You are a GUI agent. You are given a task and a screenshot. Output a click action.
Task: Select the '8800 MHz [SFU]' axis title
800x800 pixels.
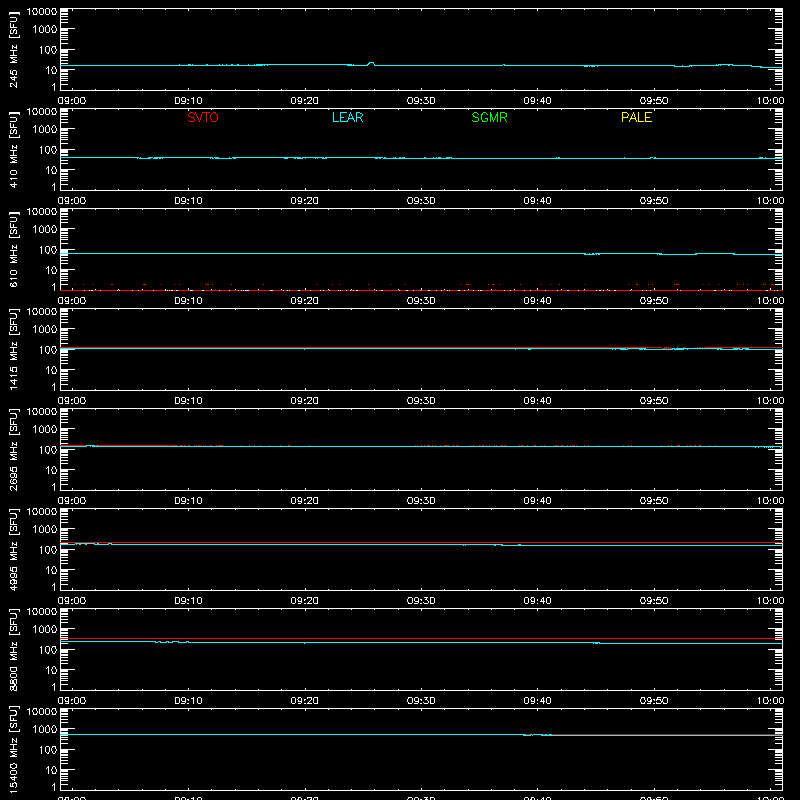click(13, 649)
